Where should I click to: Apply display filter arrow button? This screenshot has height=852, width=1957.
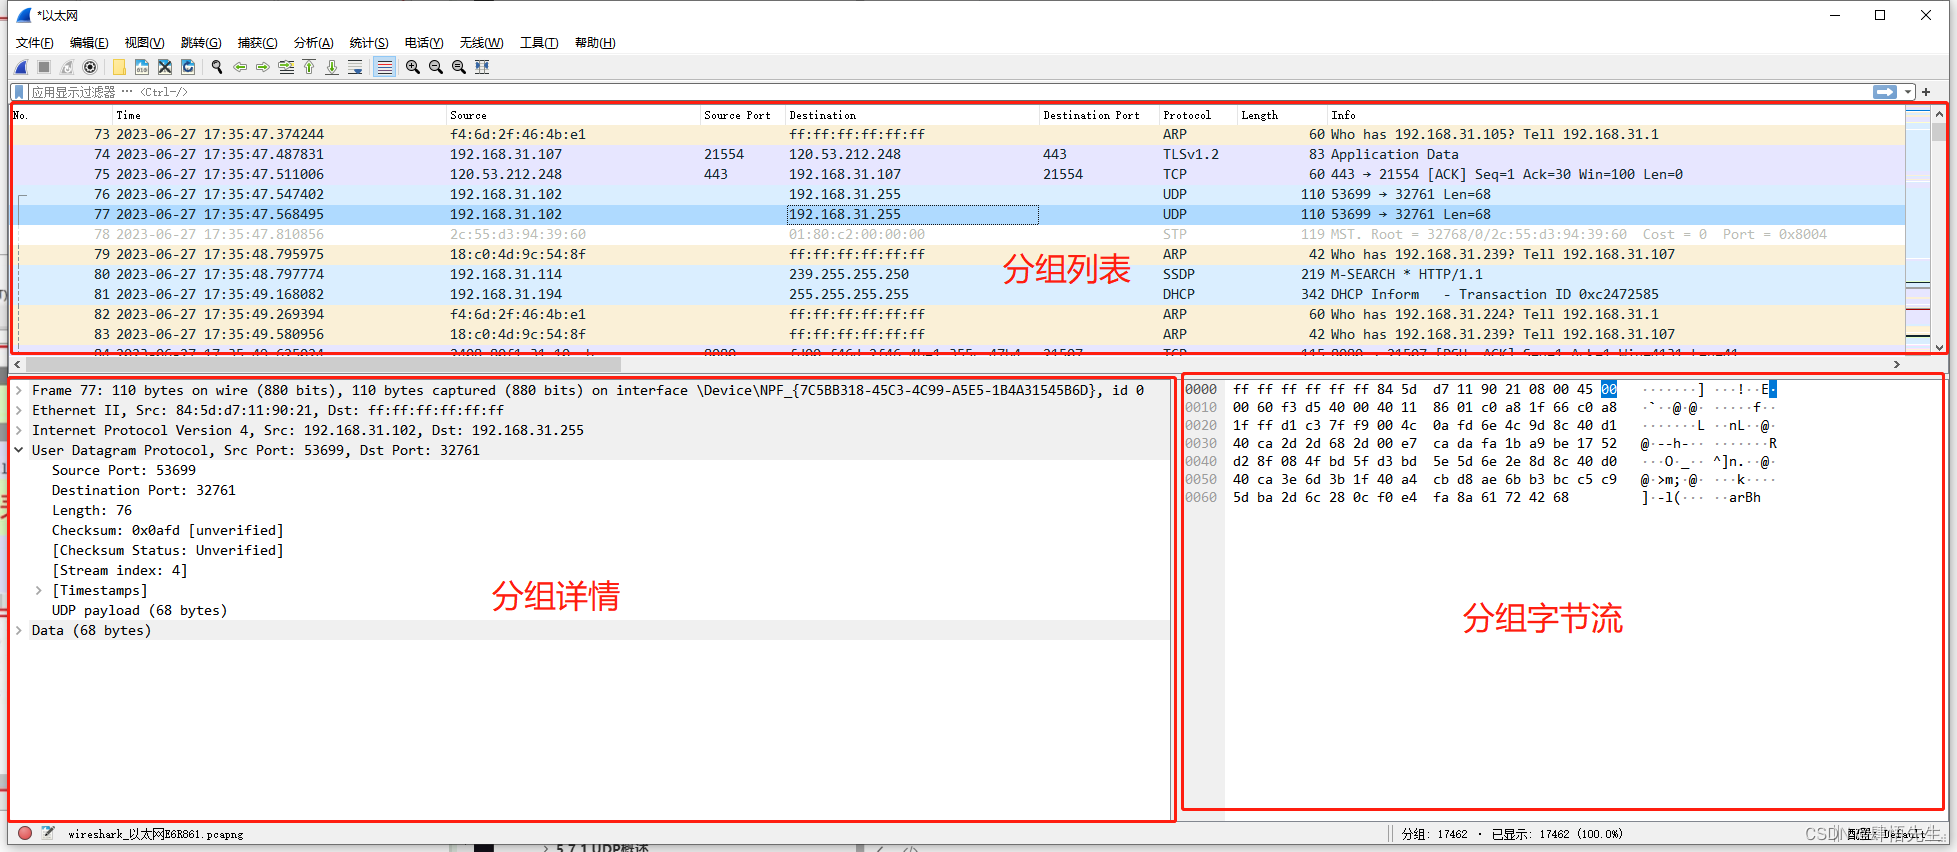[x=1885, y=92]
